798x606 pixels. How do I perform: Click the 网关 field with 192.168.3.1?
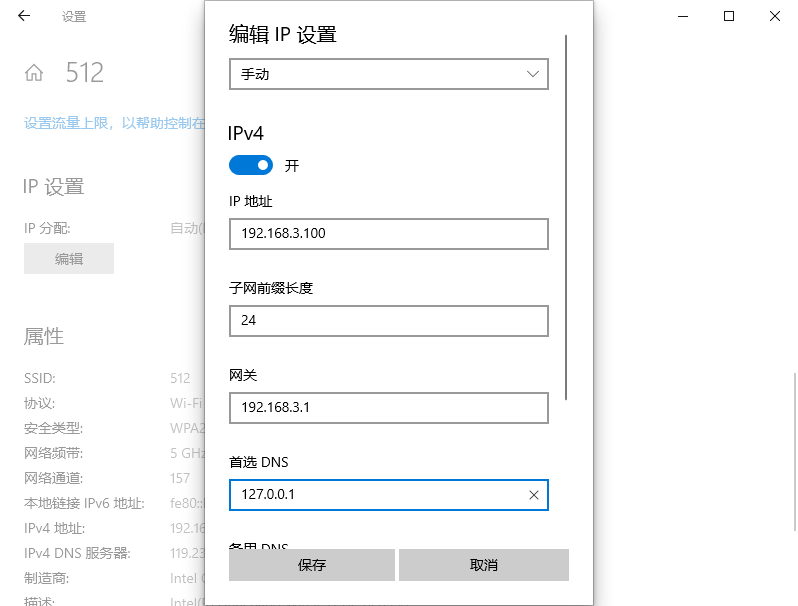(x=389, y=408)
